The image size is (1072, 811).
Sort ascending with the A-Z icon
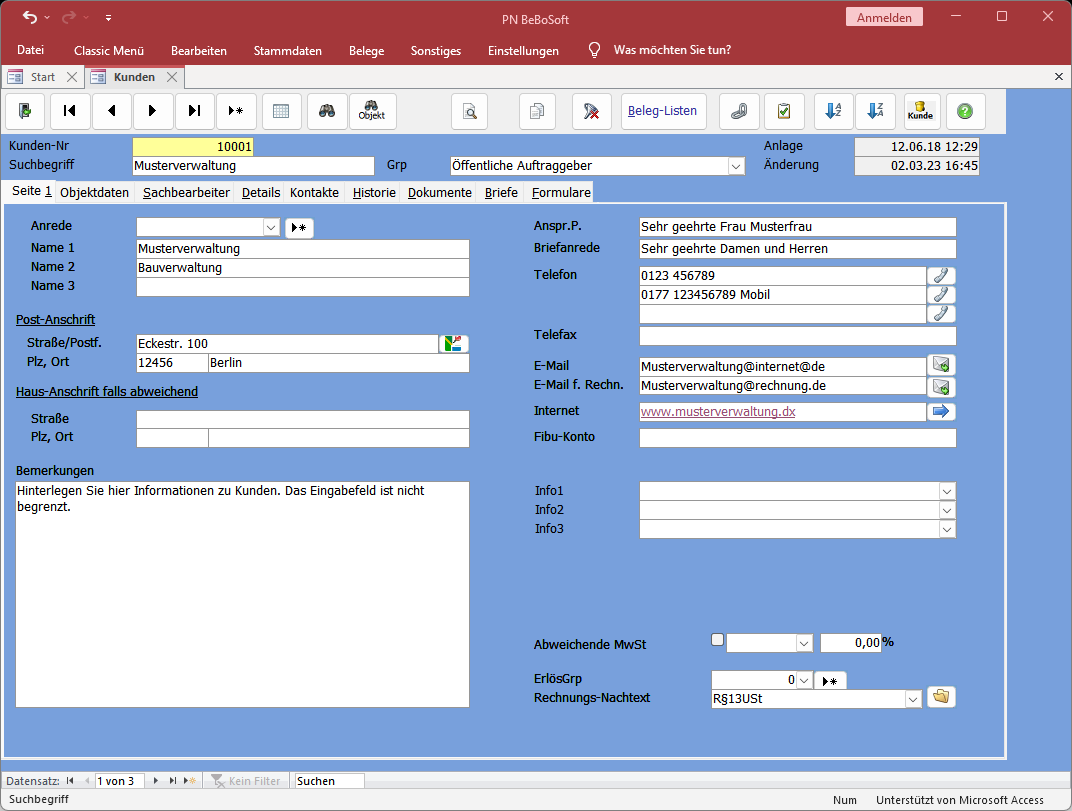click(x=832, y=112)
